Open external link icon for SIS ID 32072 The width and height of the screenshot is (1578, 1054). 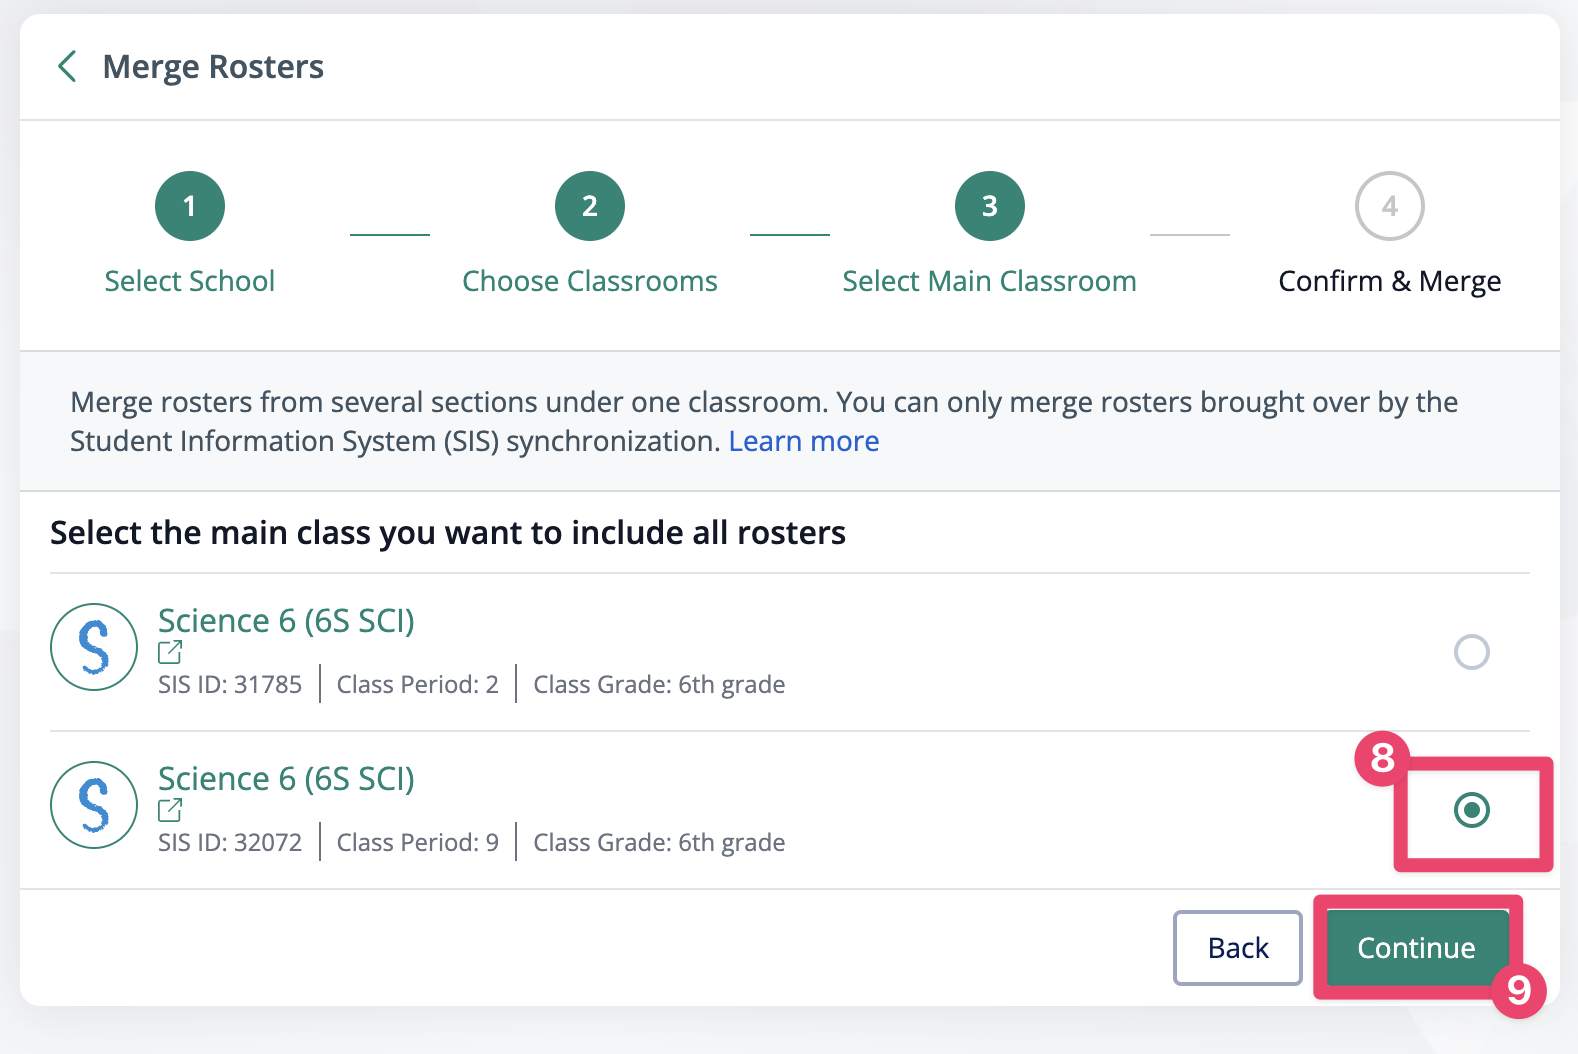tap(170, 810)
